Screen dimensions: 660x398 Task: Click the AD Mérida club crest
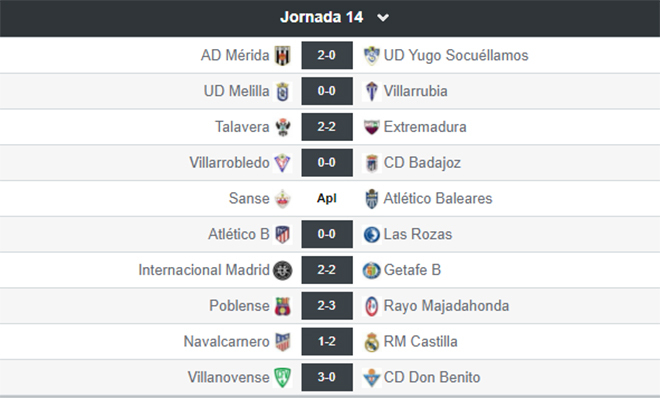click(282, 56)
